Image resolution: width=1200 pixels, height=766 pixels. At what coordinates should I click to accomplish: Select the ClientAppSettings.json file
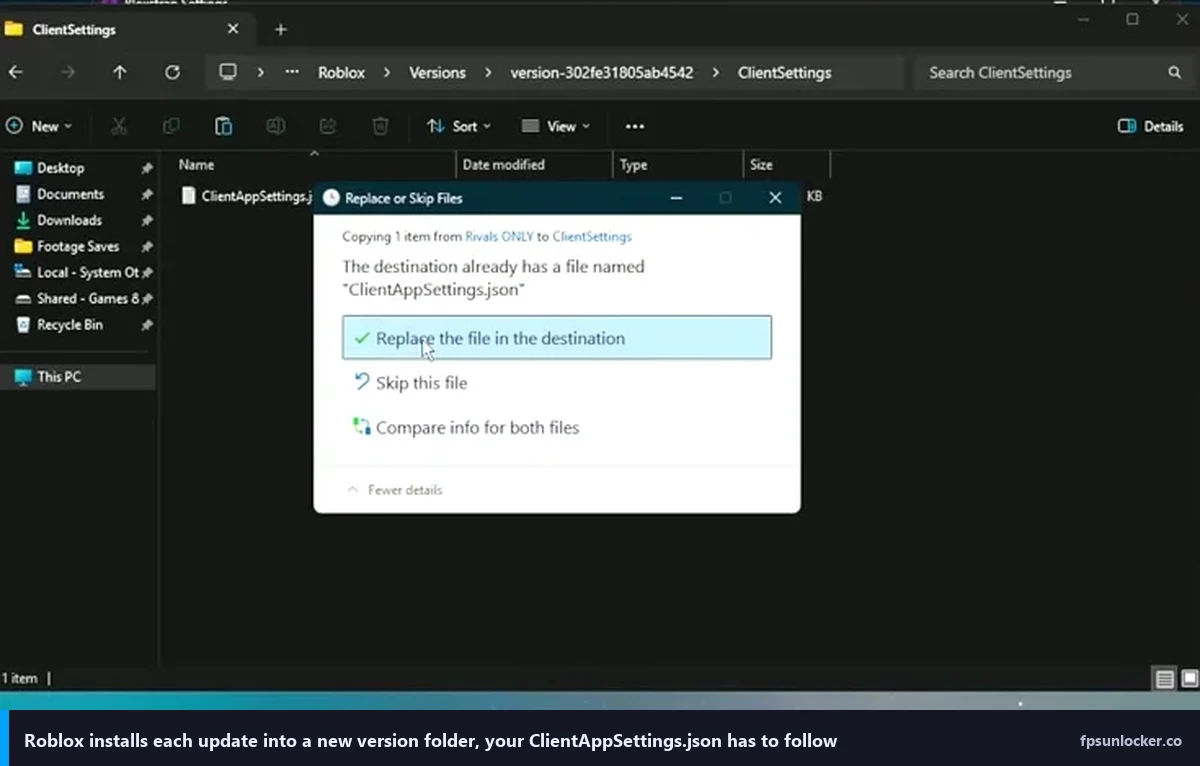click(247, 196)
